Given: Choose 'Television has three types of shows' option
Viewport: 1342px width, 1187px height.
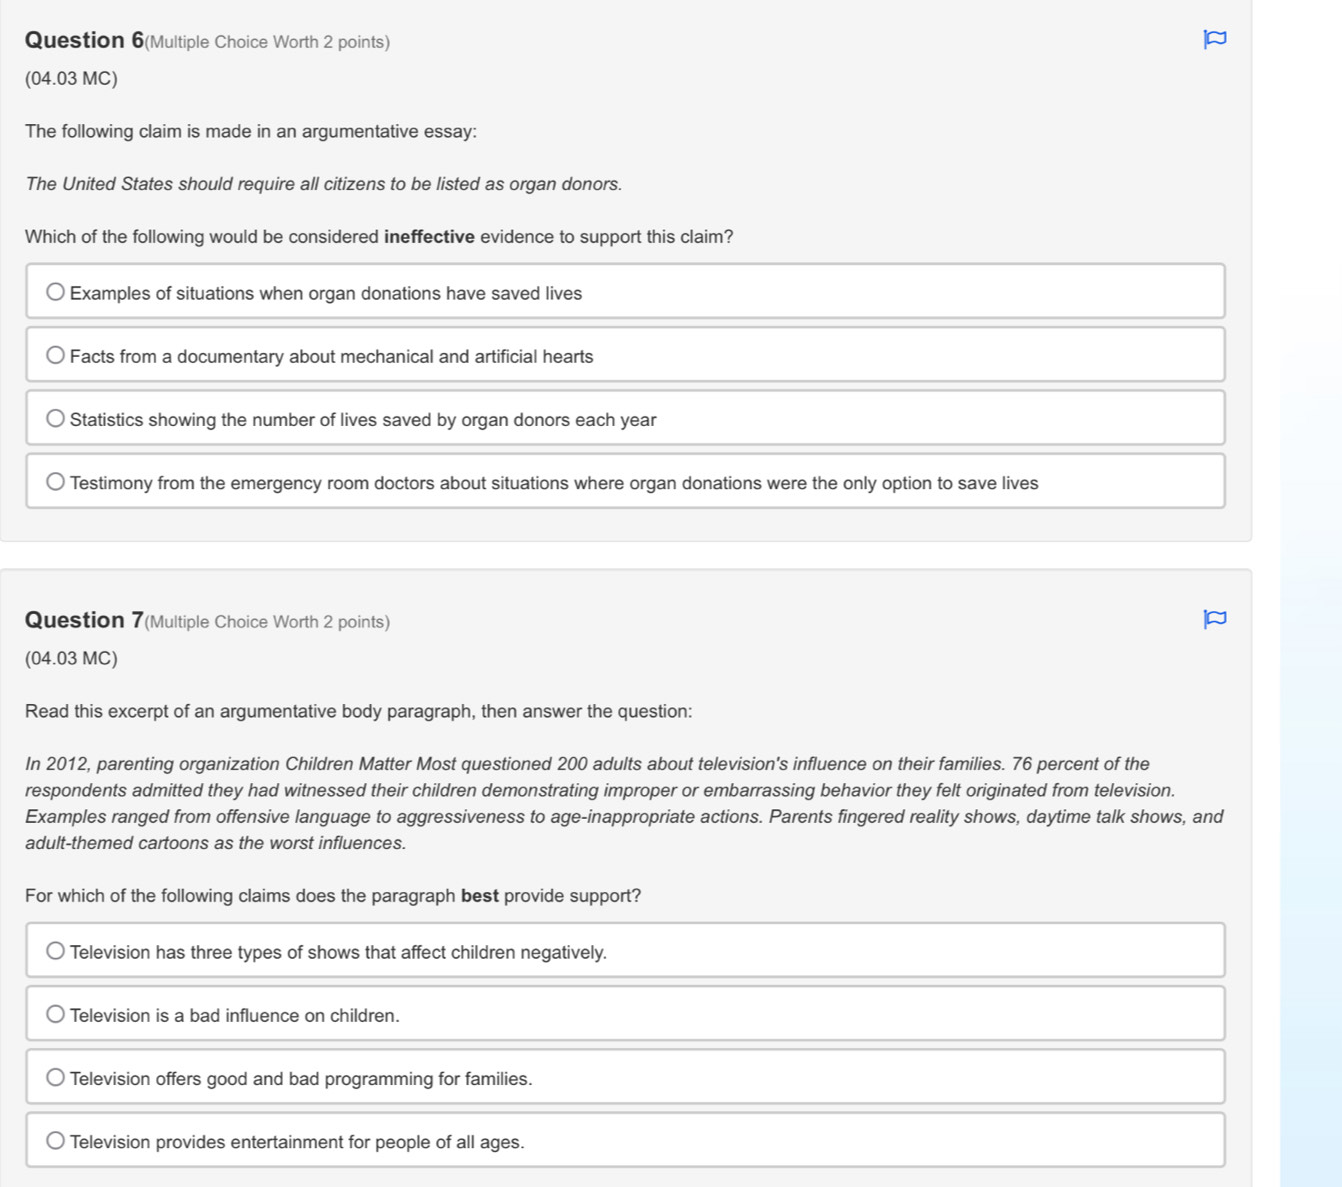Looking at the screenshot, I should point(56,951).
